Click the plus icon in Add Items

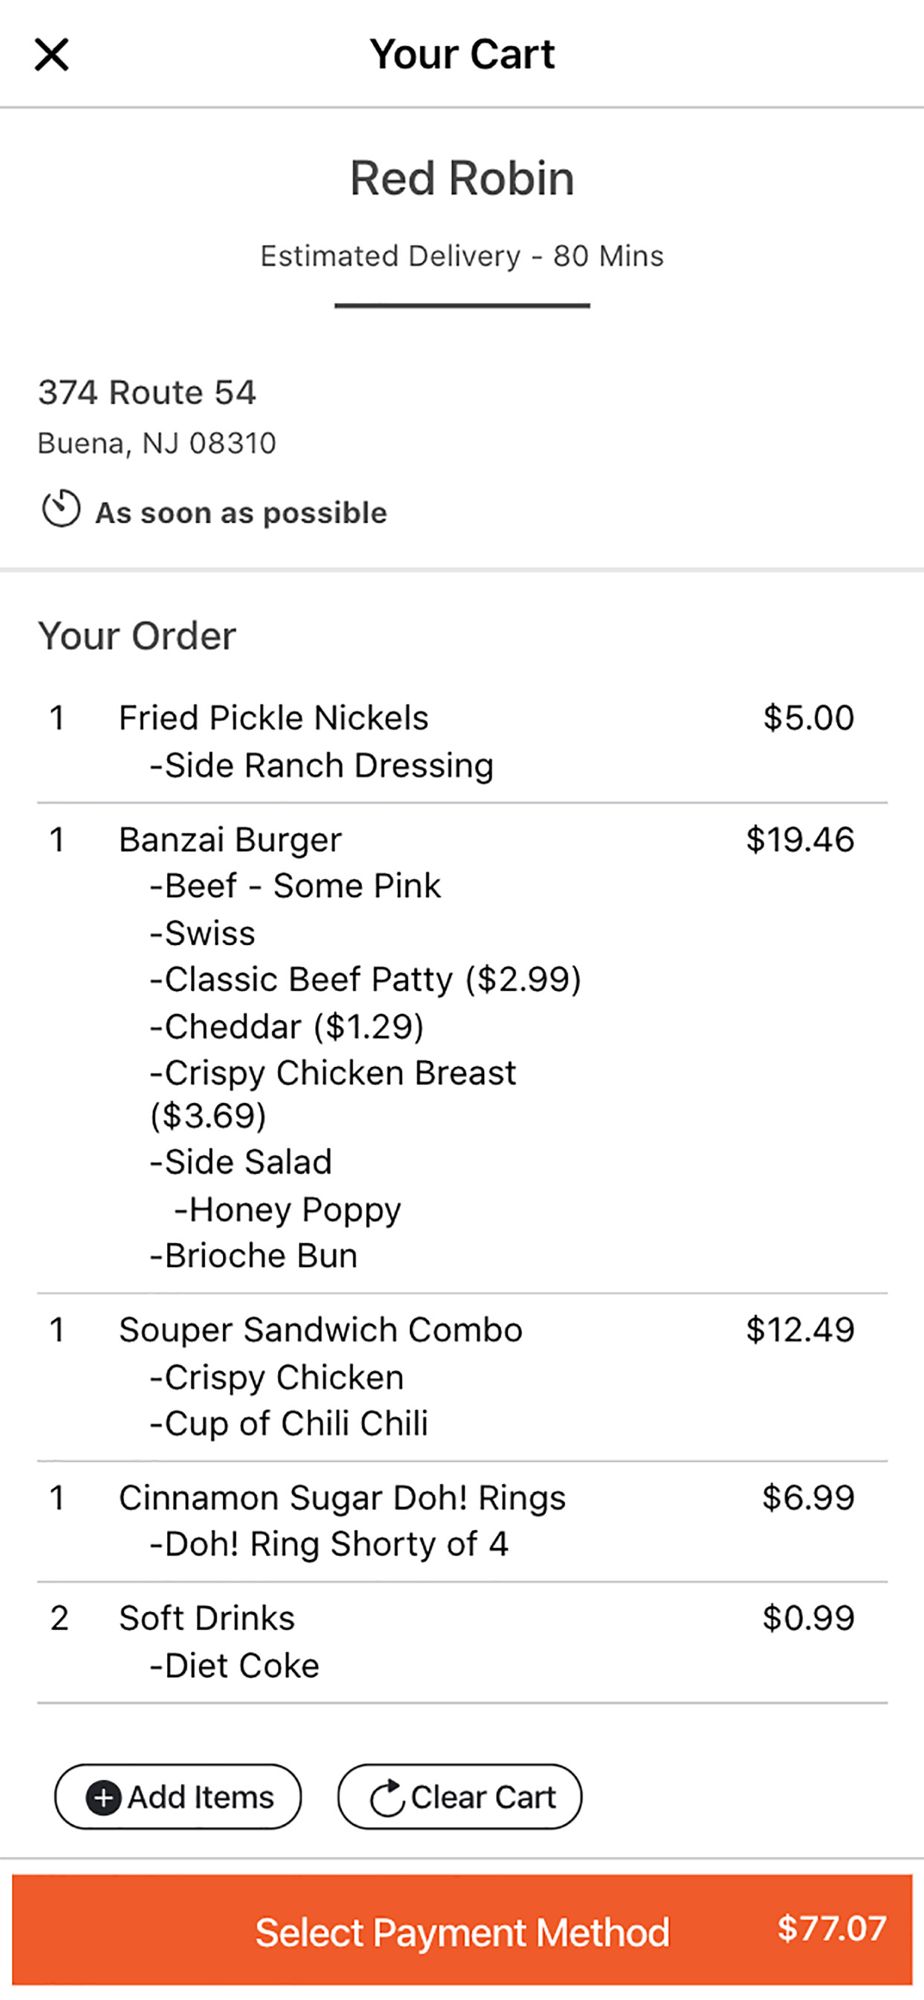pos(103,1798)
